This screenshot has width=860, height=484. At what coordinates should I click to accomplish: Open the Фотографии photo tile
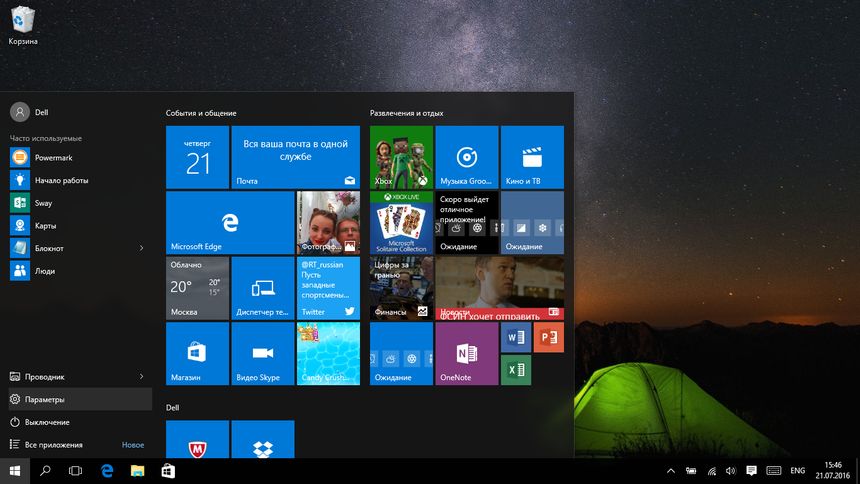(x=328, y=223)
